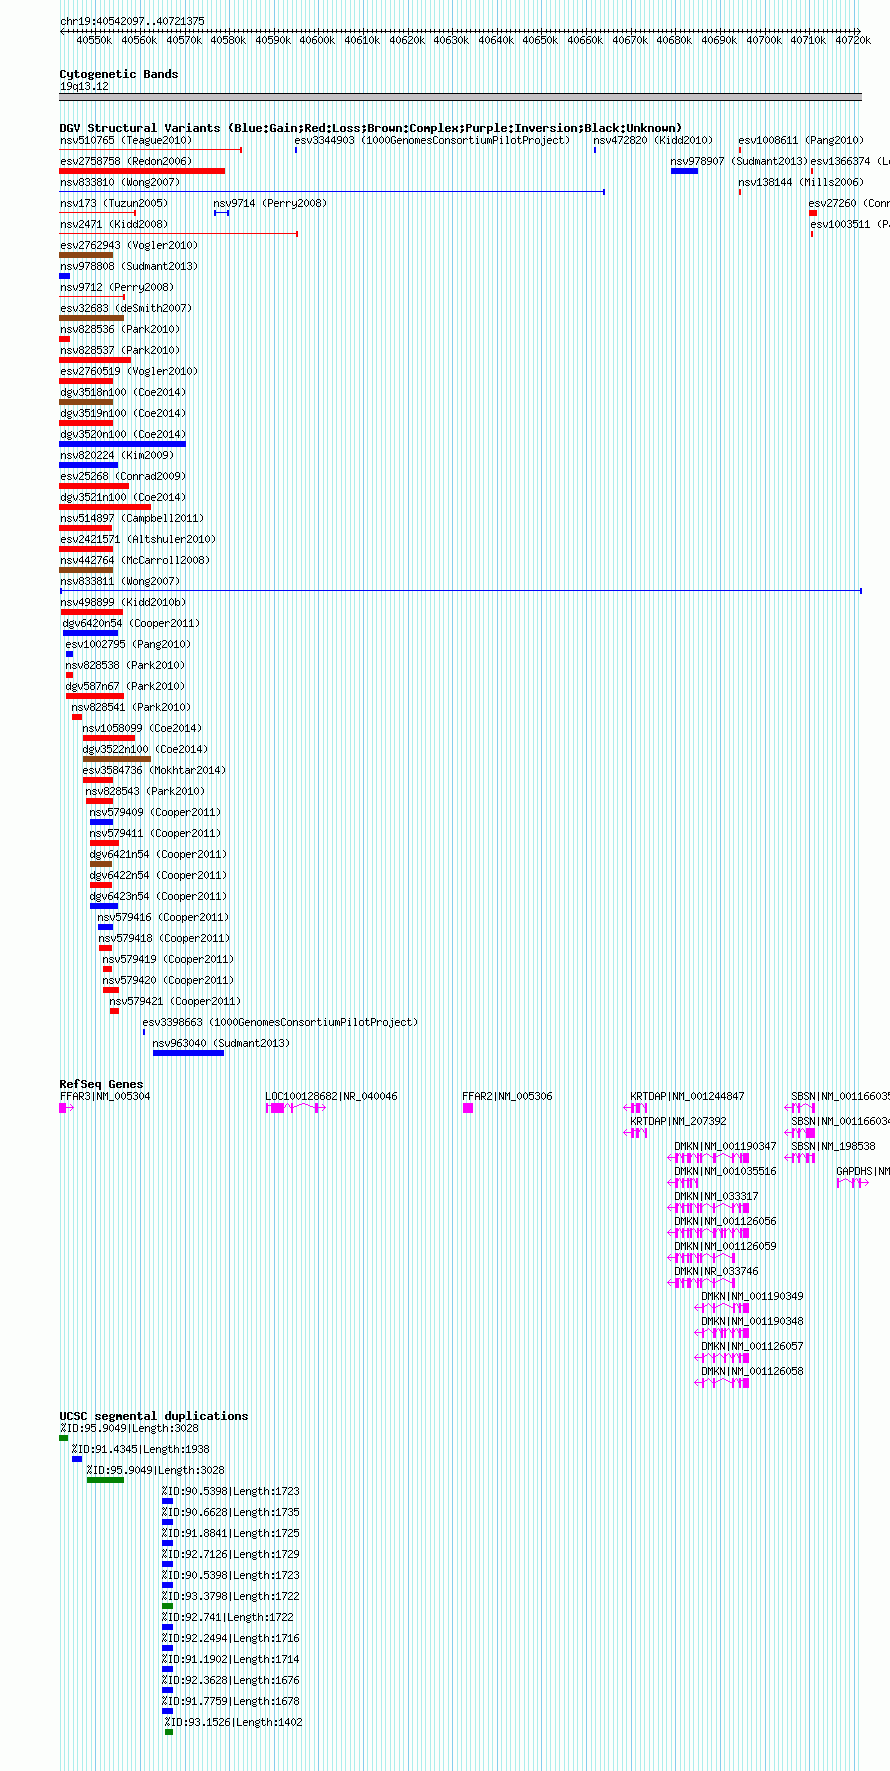Screen dimensions: 890x1771
Task: Click the esv25268 (Conrad2009) label
Action: click(123, 476)
